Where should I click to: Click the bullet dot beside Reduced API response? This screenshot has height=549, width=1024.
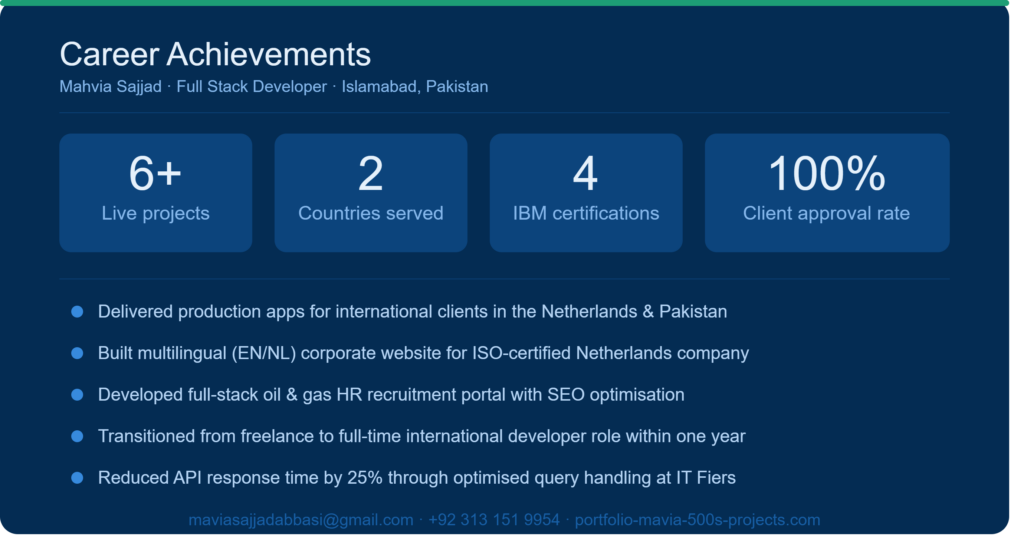pos(77,478)
